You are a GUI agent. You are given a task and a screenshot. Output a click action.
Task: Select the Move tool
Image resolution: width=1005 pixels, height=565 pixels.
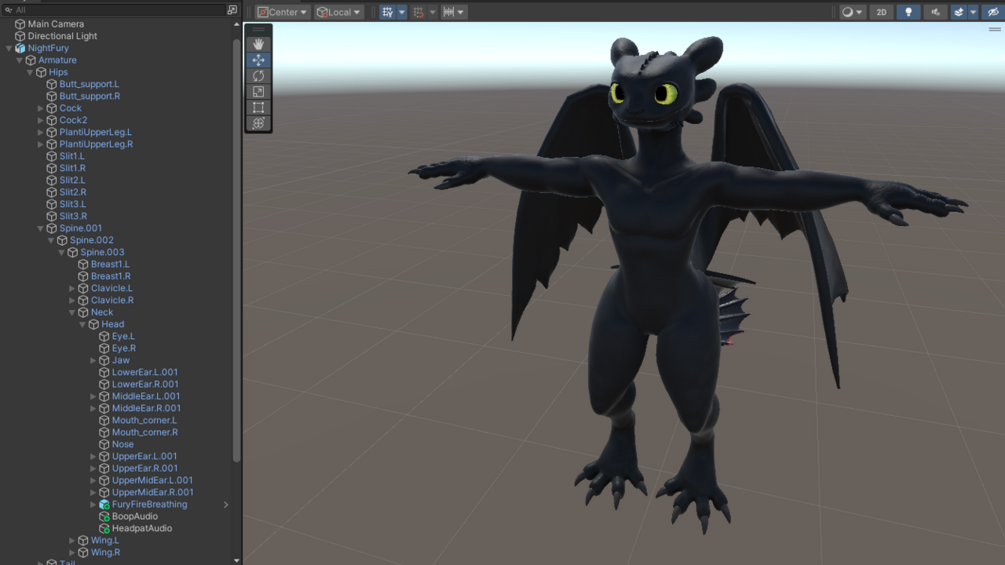(258, 60)
